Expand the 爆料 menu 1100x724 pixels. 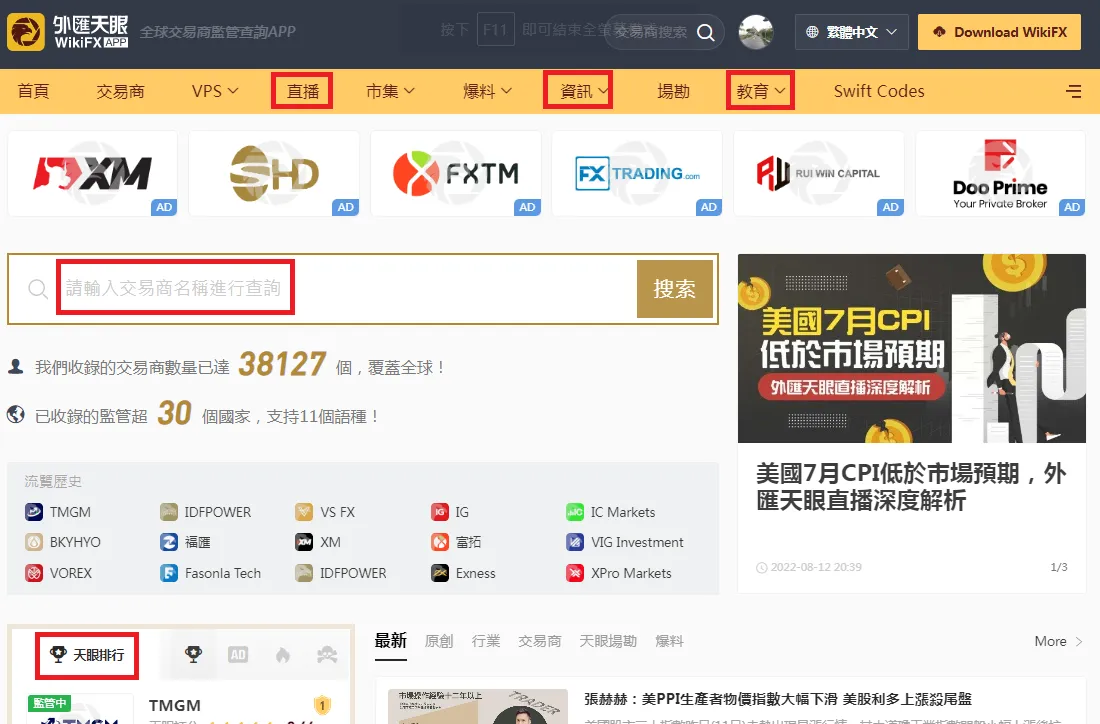pos(488,91)
